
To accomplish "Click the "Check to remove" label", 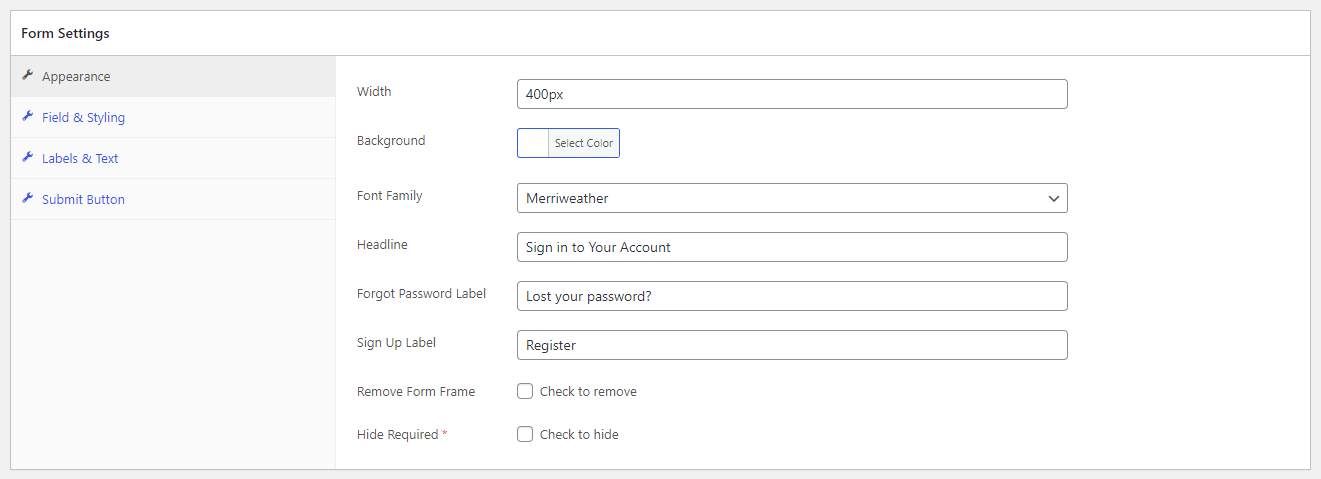I will 588,391.
